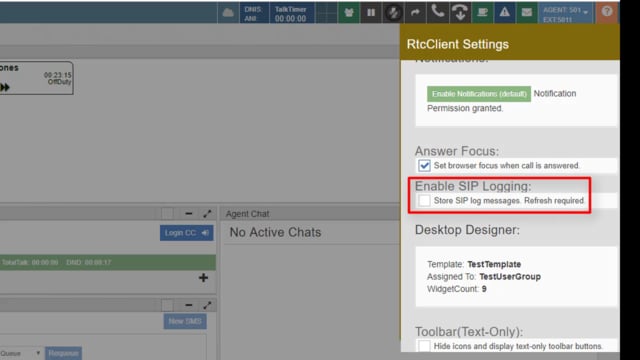Screen dimensions: 640x360
Task: Click the fast-forward arrows on agent card
Action: point(5,87)
